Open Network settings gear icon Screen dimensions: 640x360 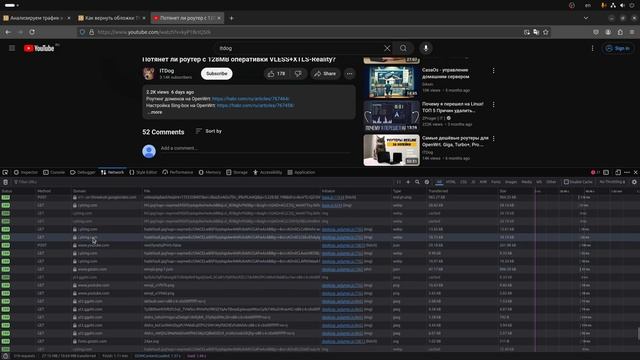(x=634, y=182)
